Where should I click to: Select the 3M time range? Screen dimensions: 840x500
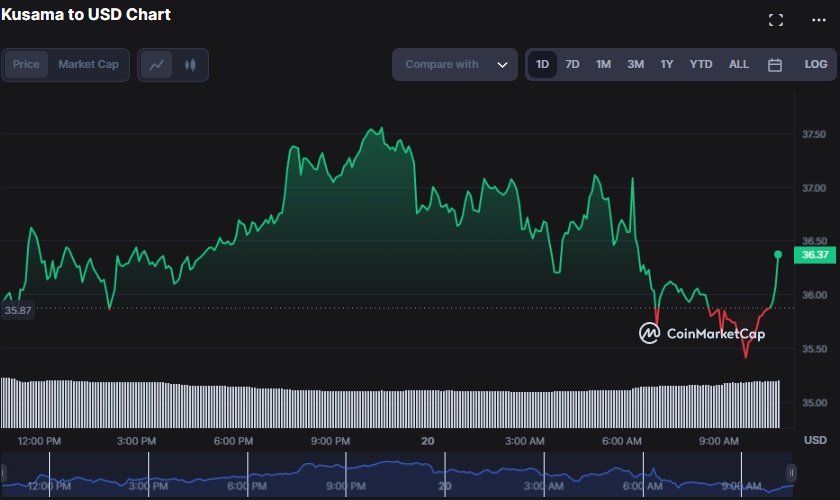[635, 65]
